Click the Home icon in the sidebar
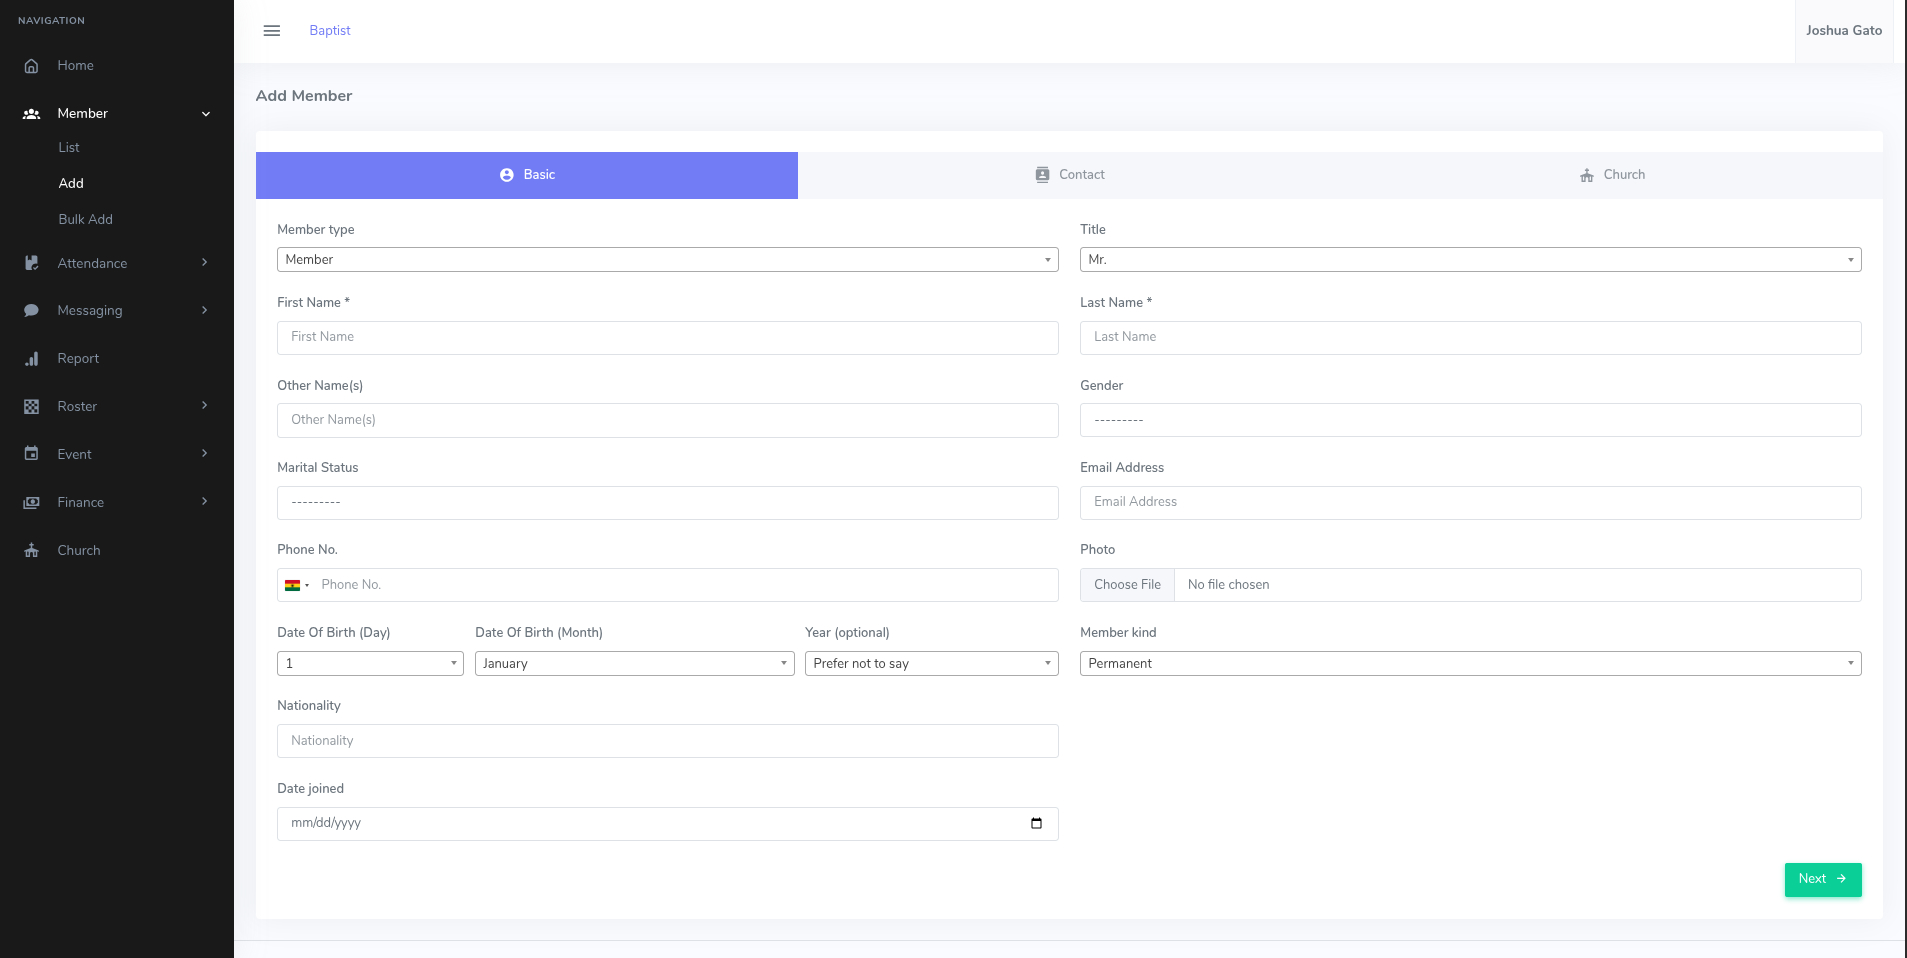The width and height of the screenshot is (1907, 958). [x=31, y=65]
